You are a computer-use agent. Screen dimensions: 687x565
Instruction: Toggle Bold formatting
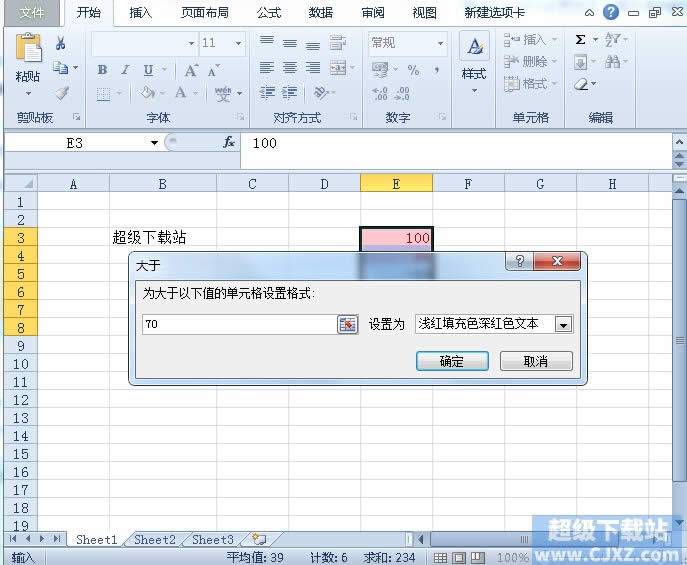[102, 70]
